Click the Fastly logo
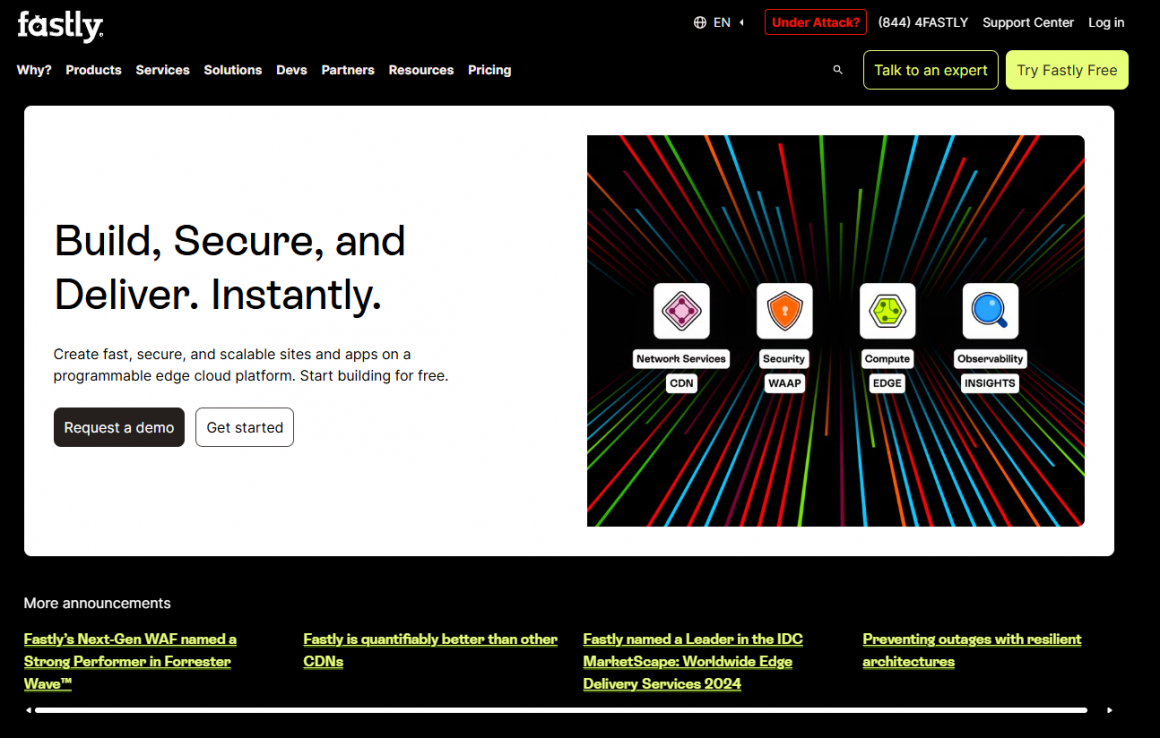The height and width of the screenshot is (738, 1160). click(60, 26)
